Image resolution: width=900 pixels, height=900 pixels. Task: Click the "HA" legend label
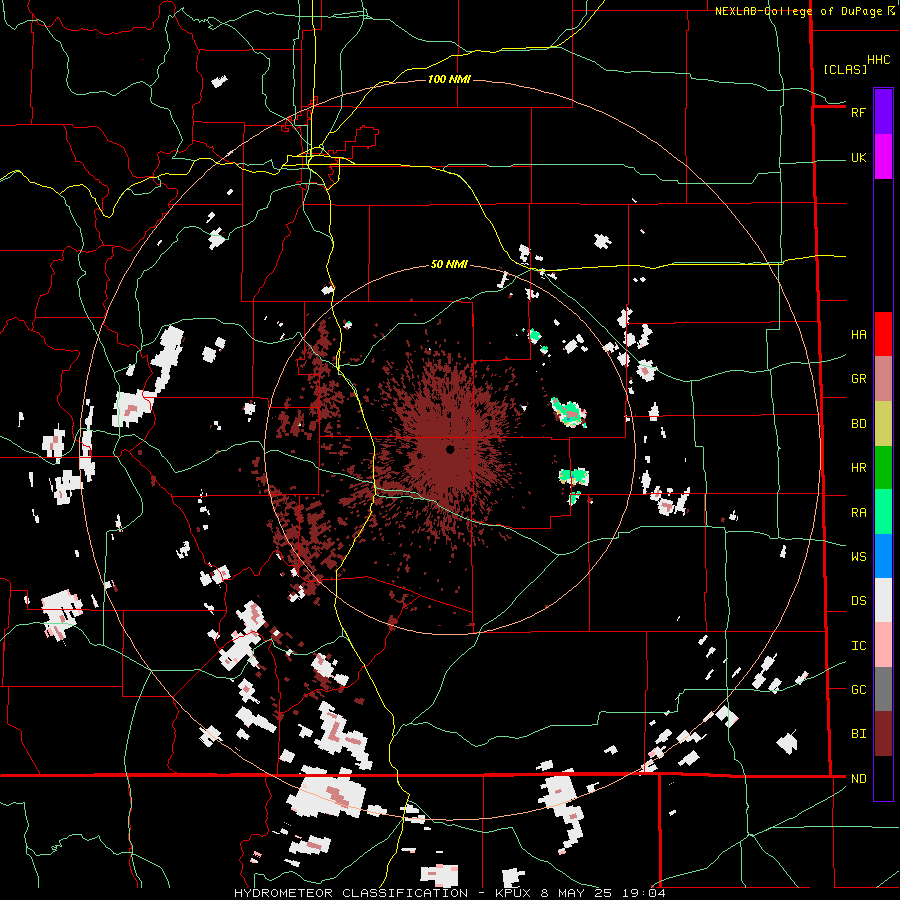[858, 335]
